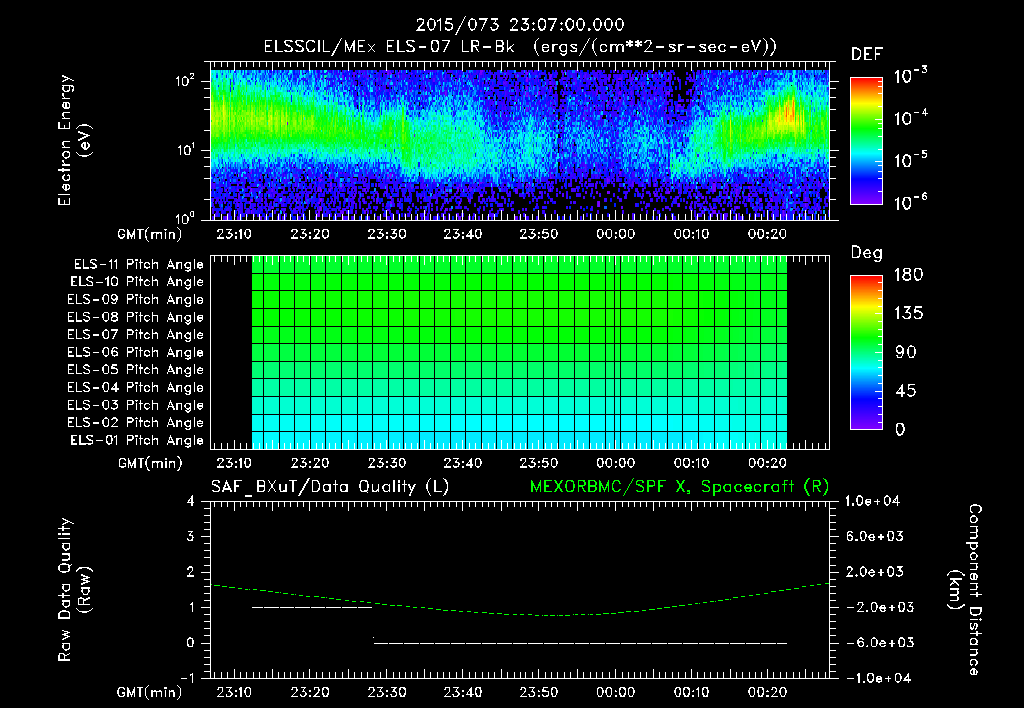Viewport: 1024px width, 708px height.
Task: Click the 135 value on Deg scale
Action: coord(908,313)
